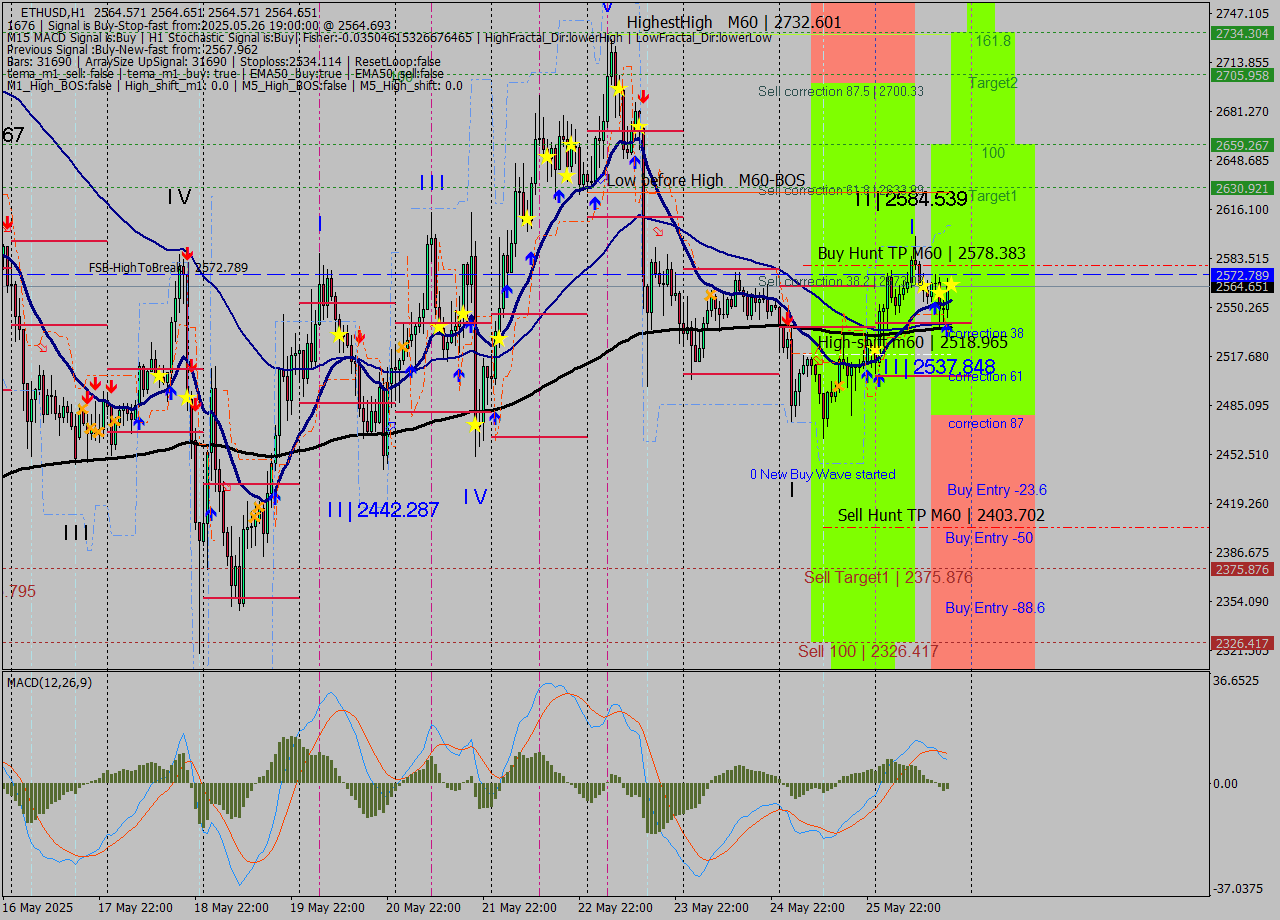
Task: Select the Sell Hunt TP M60 2403.702 label
Action: pyautogui.click(x=940, y=515)
